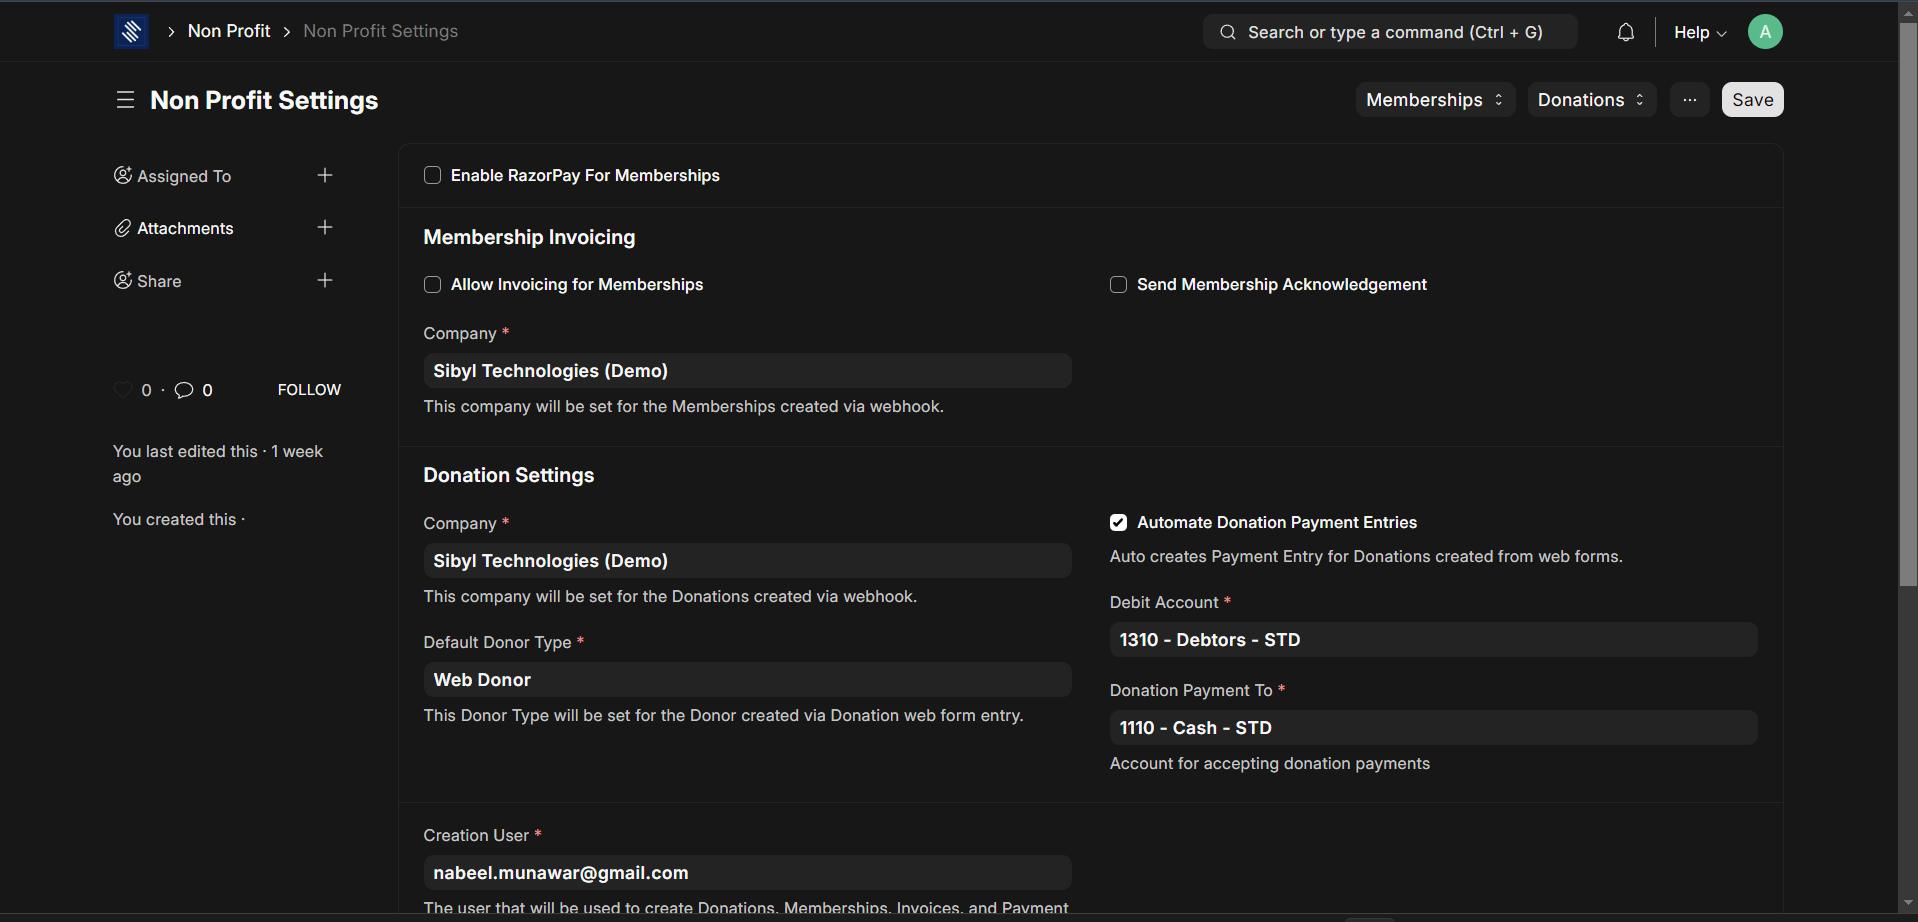This screenshot has width=1918, height=922.
Task: Toggle the sidebar with the hamburger icon
Action: 125,99
